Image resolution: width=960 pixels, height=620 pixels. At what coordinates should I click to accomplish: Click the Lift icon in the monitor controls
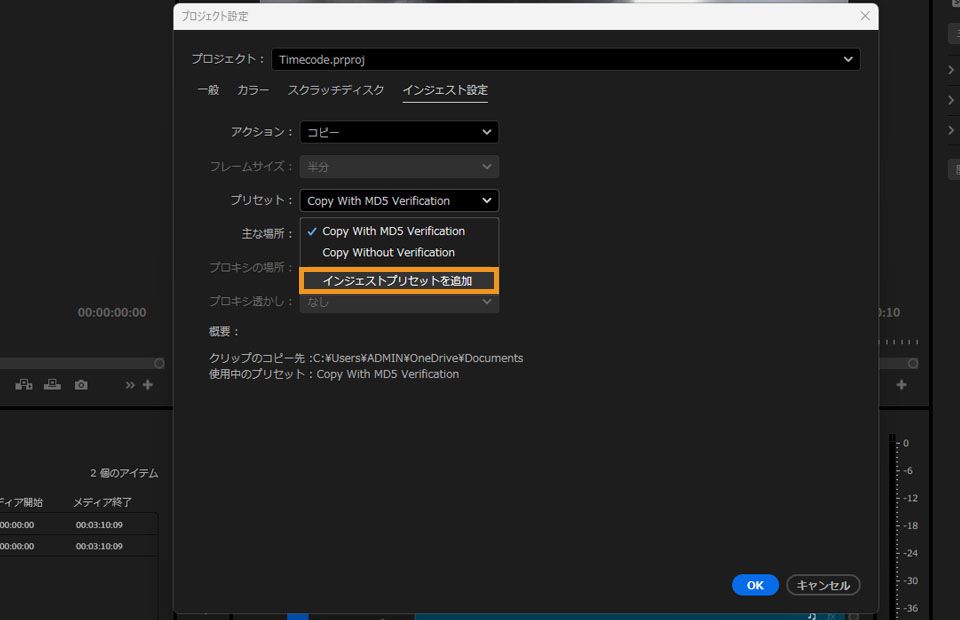[x=22, y=384]
